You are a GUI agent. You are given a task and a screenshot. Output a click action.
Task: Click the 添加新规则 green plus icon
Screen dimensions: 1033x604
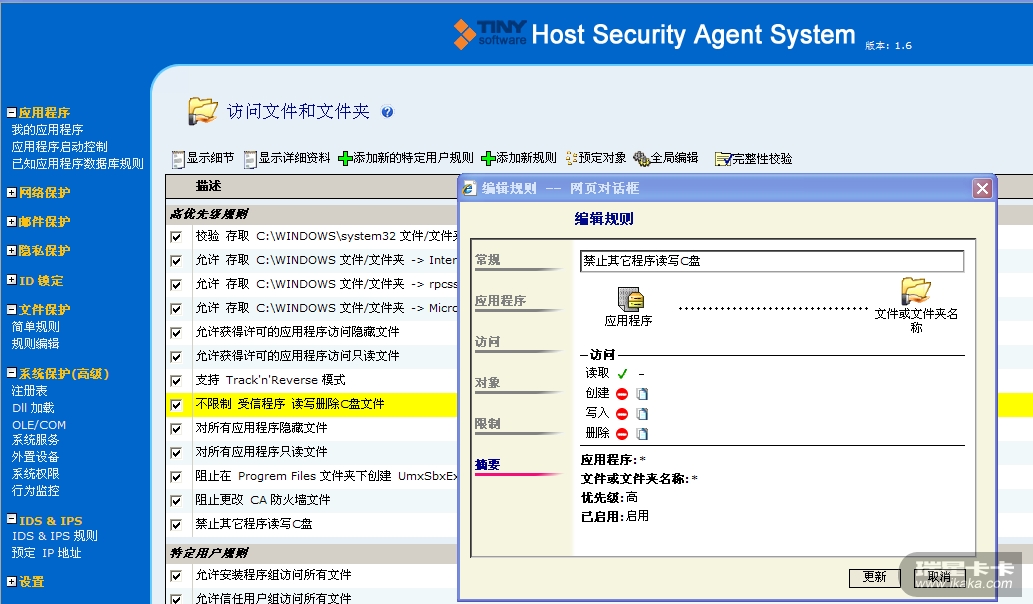click(x=489, y=158)
